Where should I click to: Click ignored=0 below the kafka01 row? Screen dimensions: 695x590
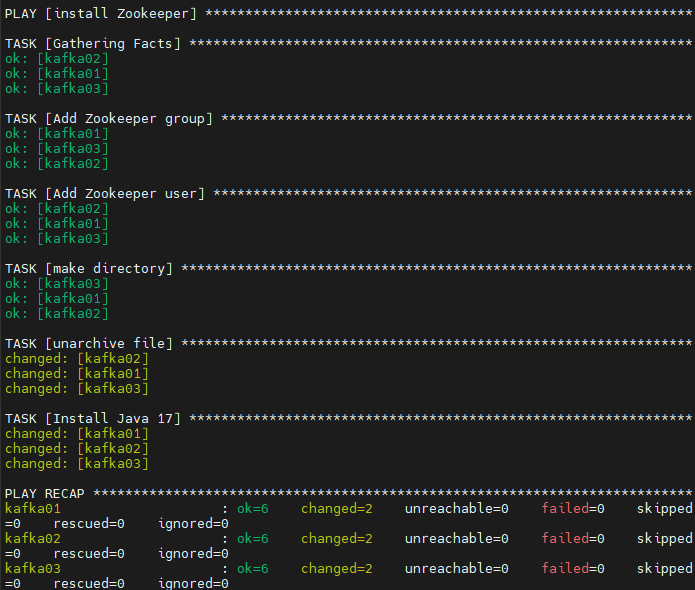tap(193, 524)
